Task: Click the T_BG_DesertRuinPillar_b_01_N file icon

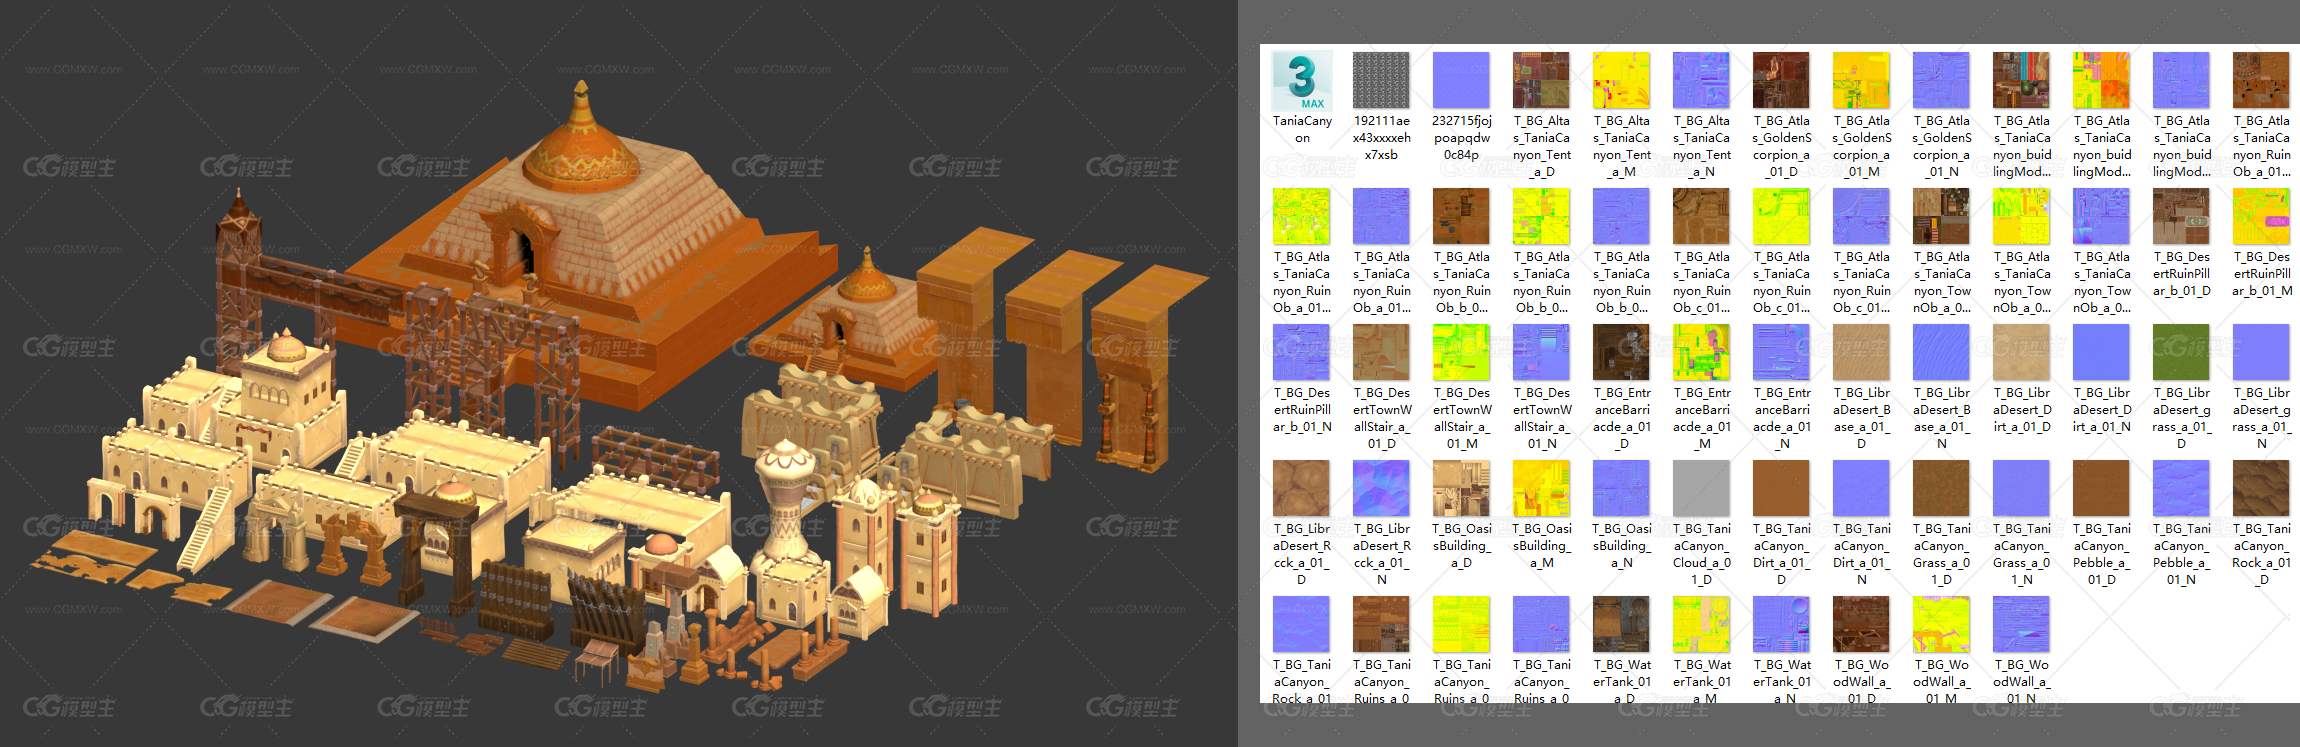Action: pyautogui.click(x=1301, y=353)
